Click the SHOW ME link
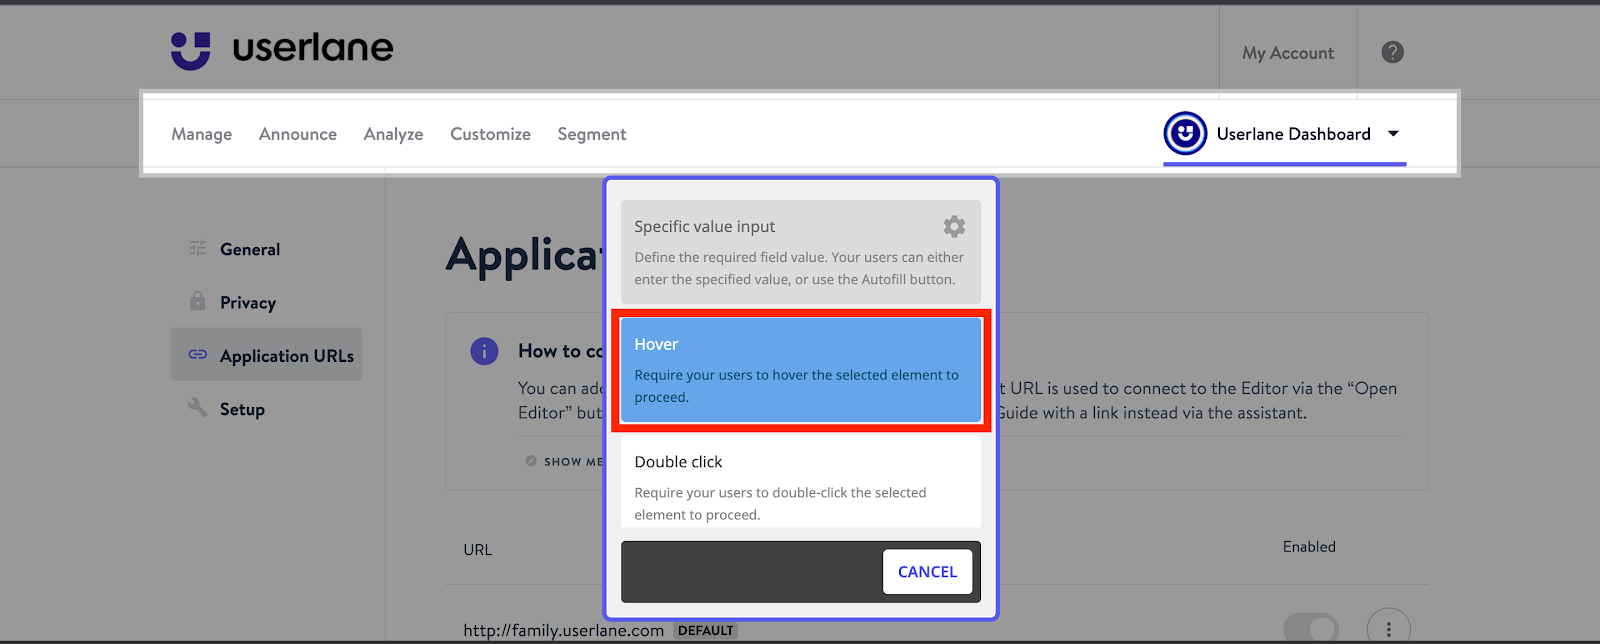Screen dimensions: 1600x644 565,461
